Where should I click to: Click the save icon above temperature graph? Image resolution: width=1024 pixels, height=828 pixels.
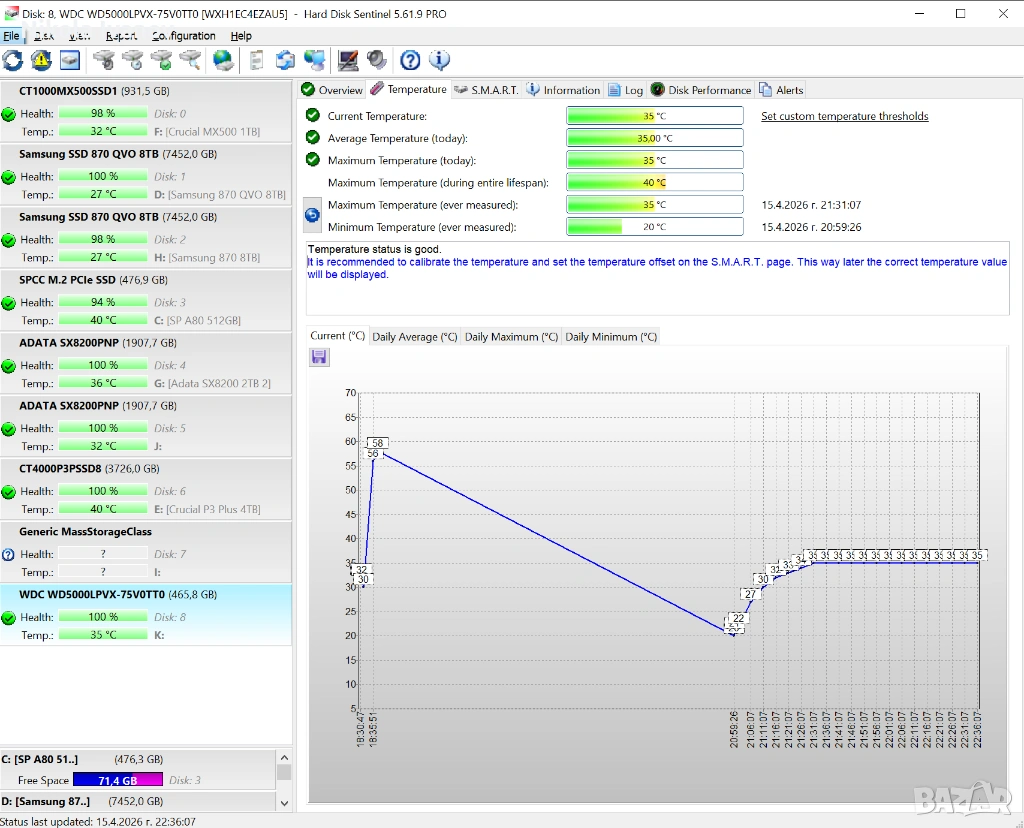320,357
